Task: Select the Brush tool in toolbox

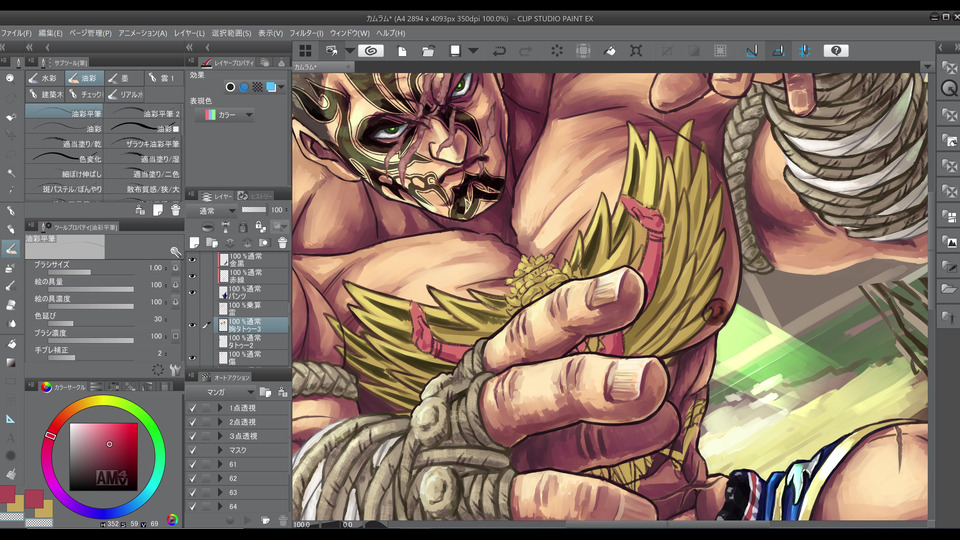Action: pos(10,249)
